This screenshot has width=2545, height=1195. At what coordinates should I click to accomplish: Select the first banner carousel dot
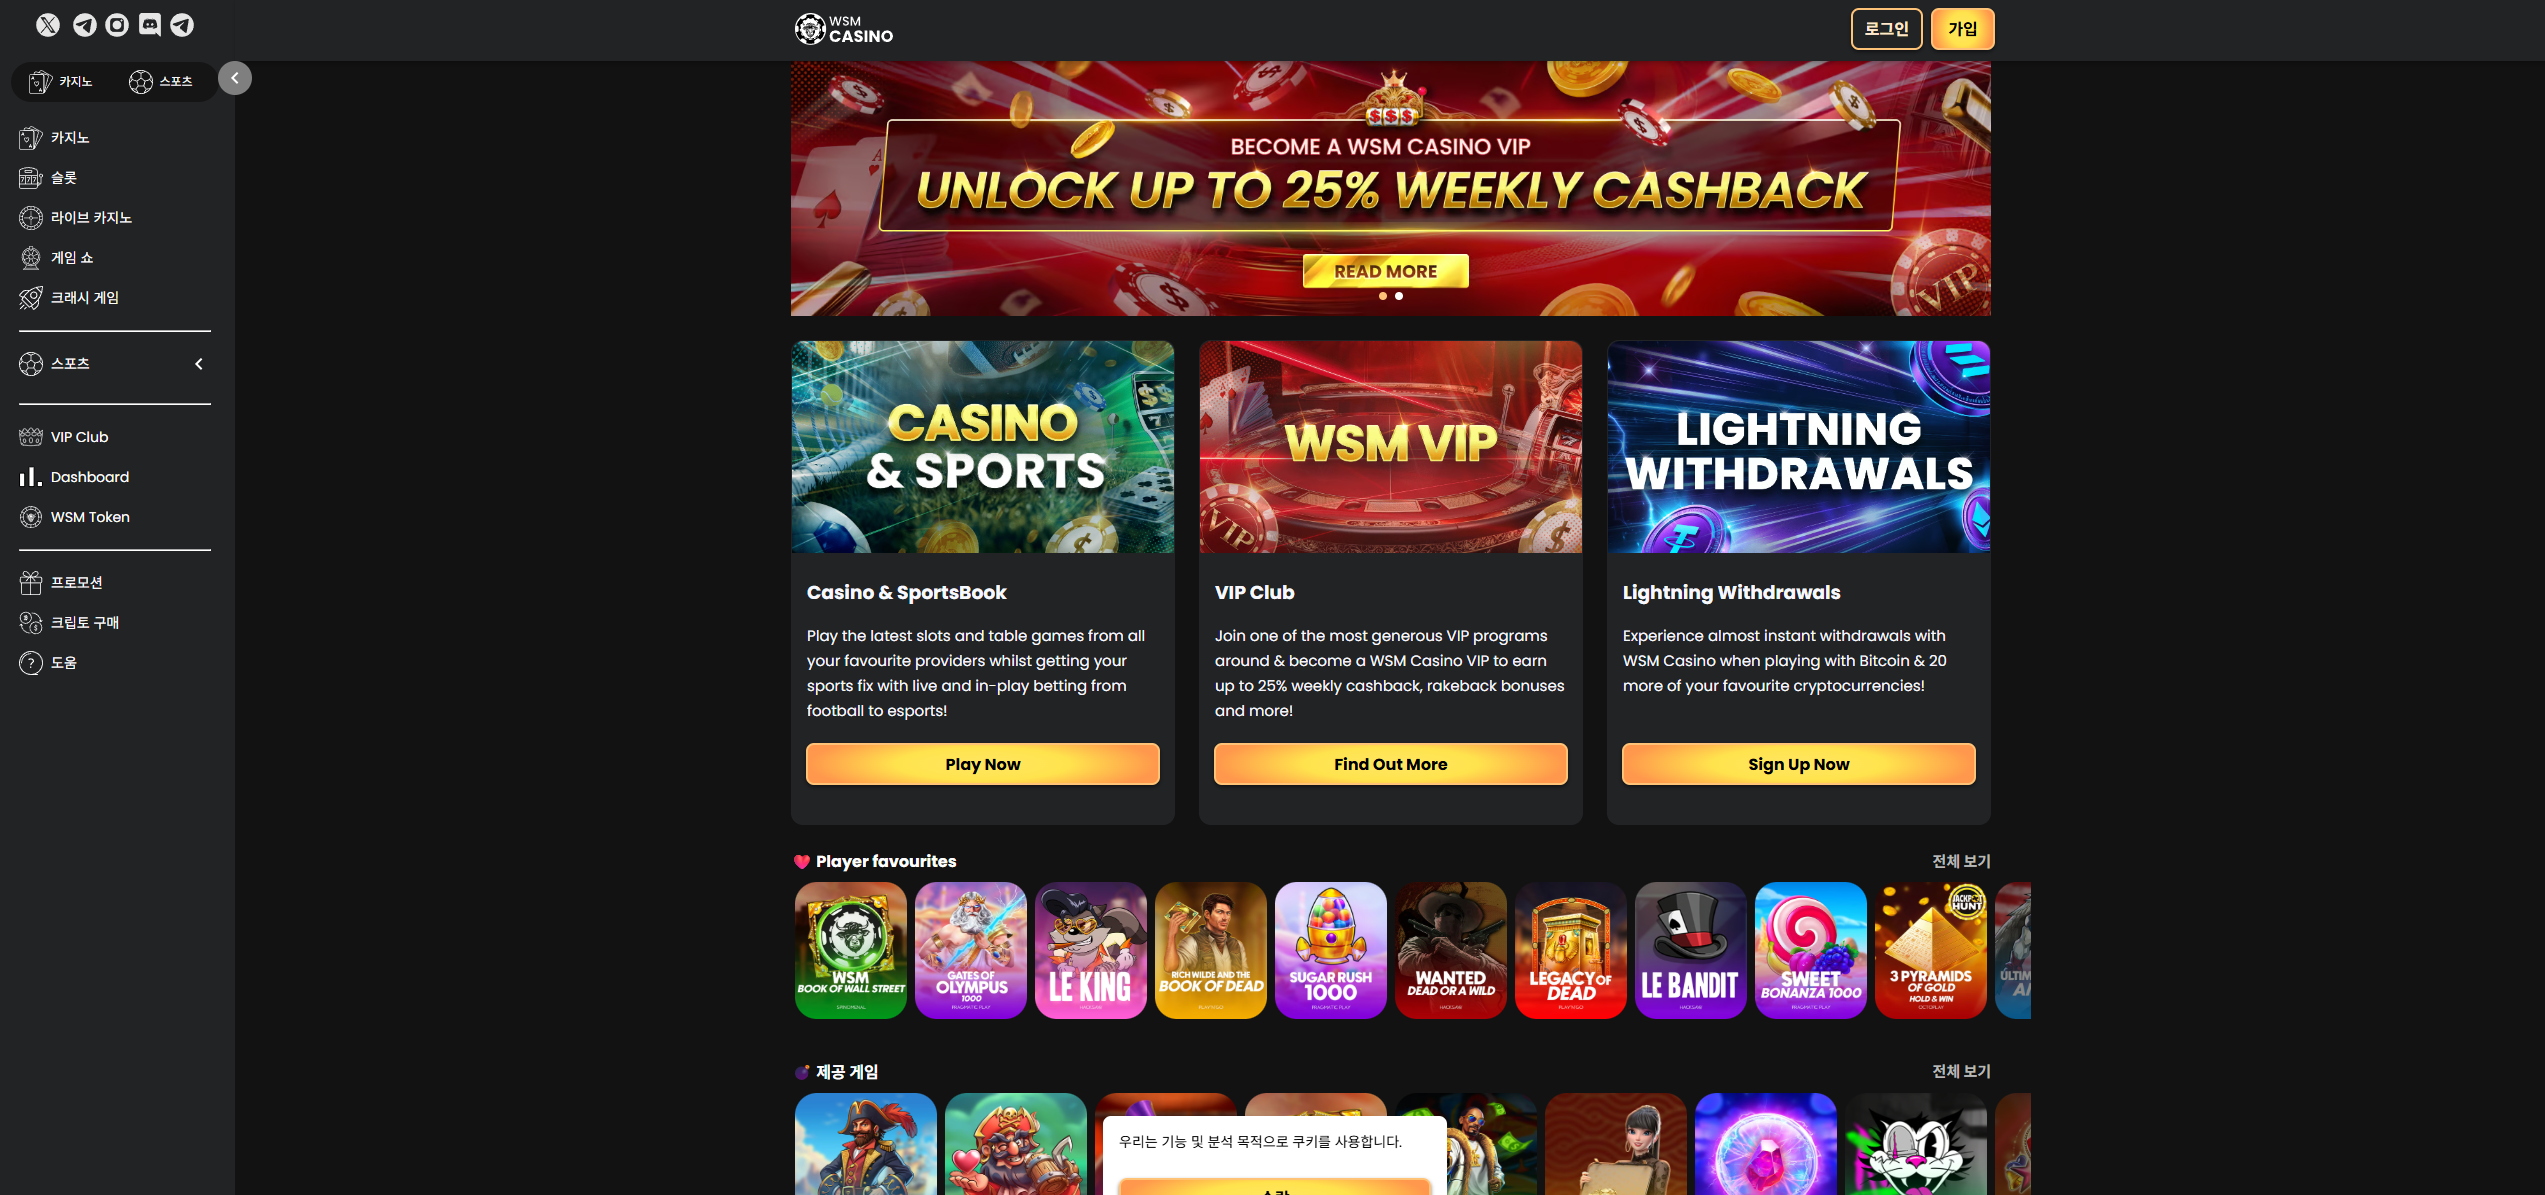coord(1383,296)
